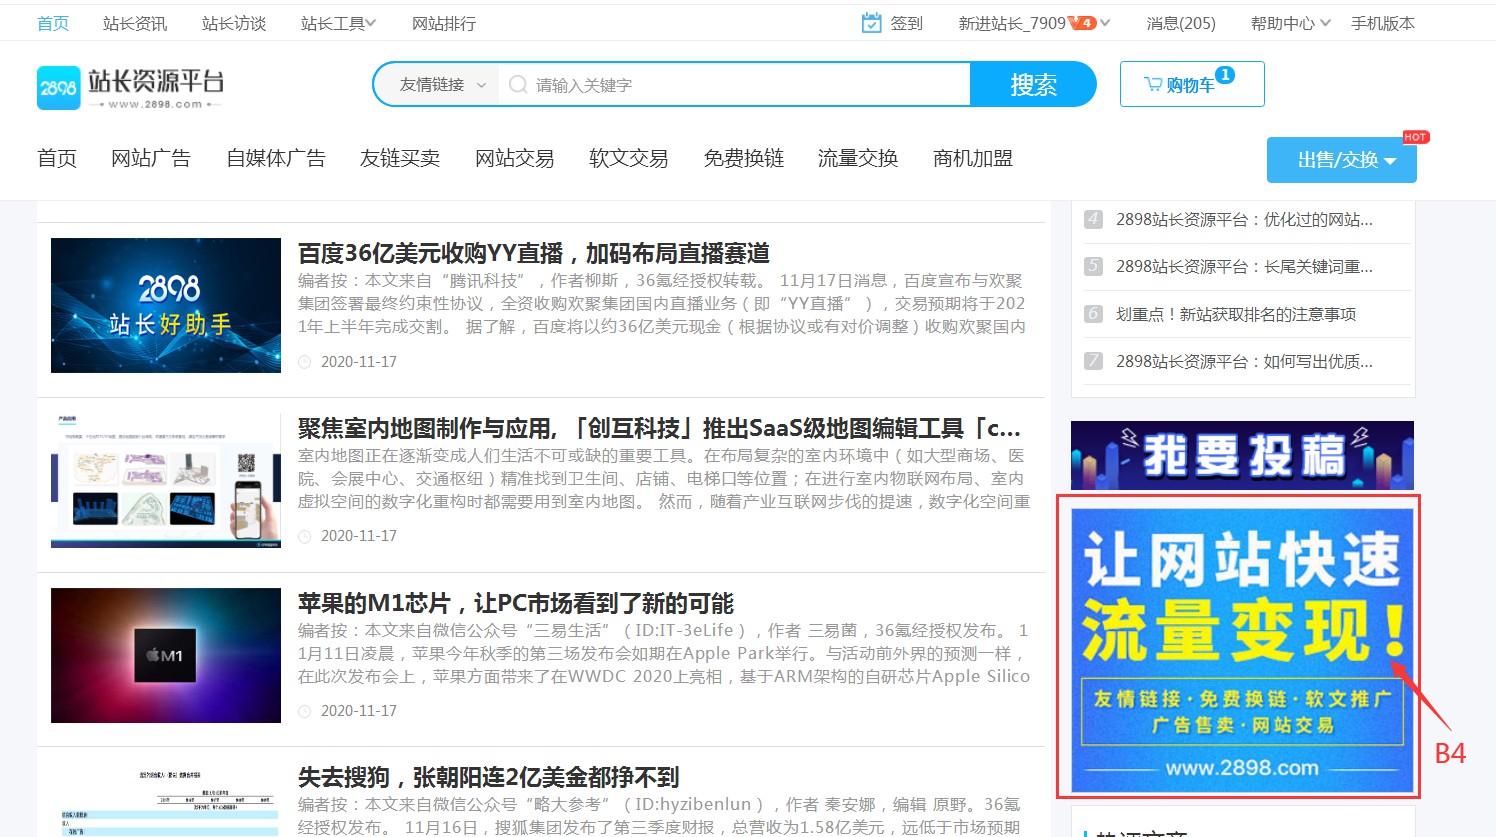
Task: Click the 我要投稿 banner
Action: tap(1242, 455)
